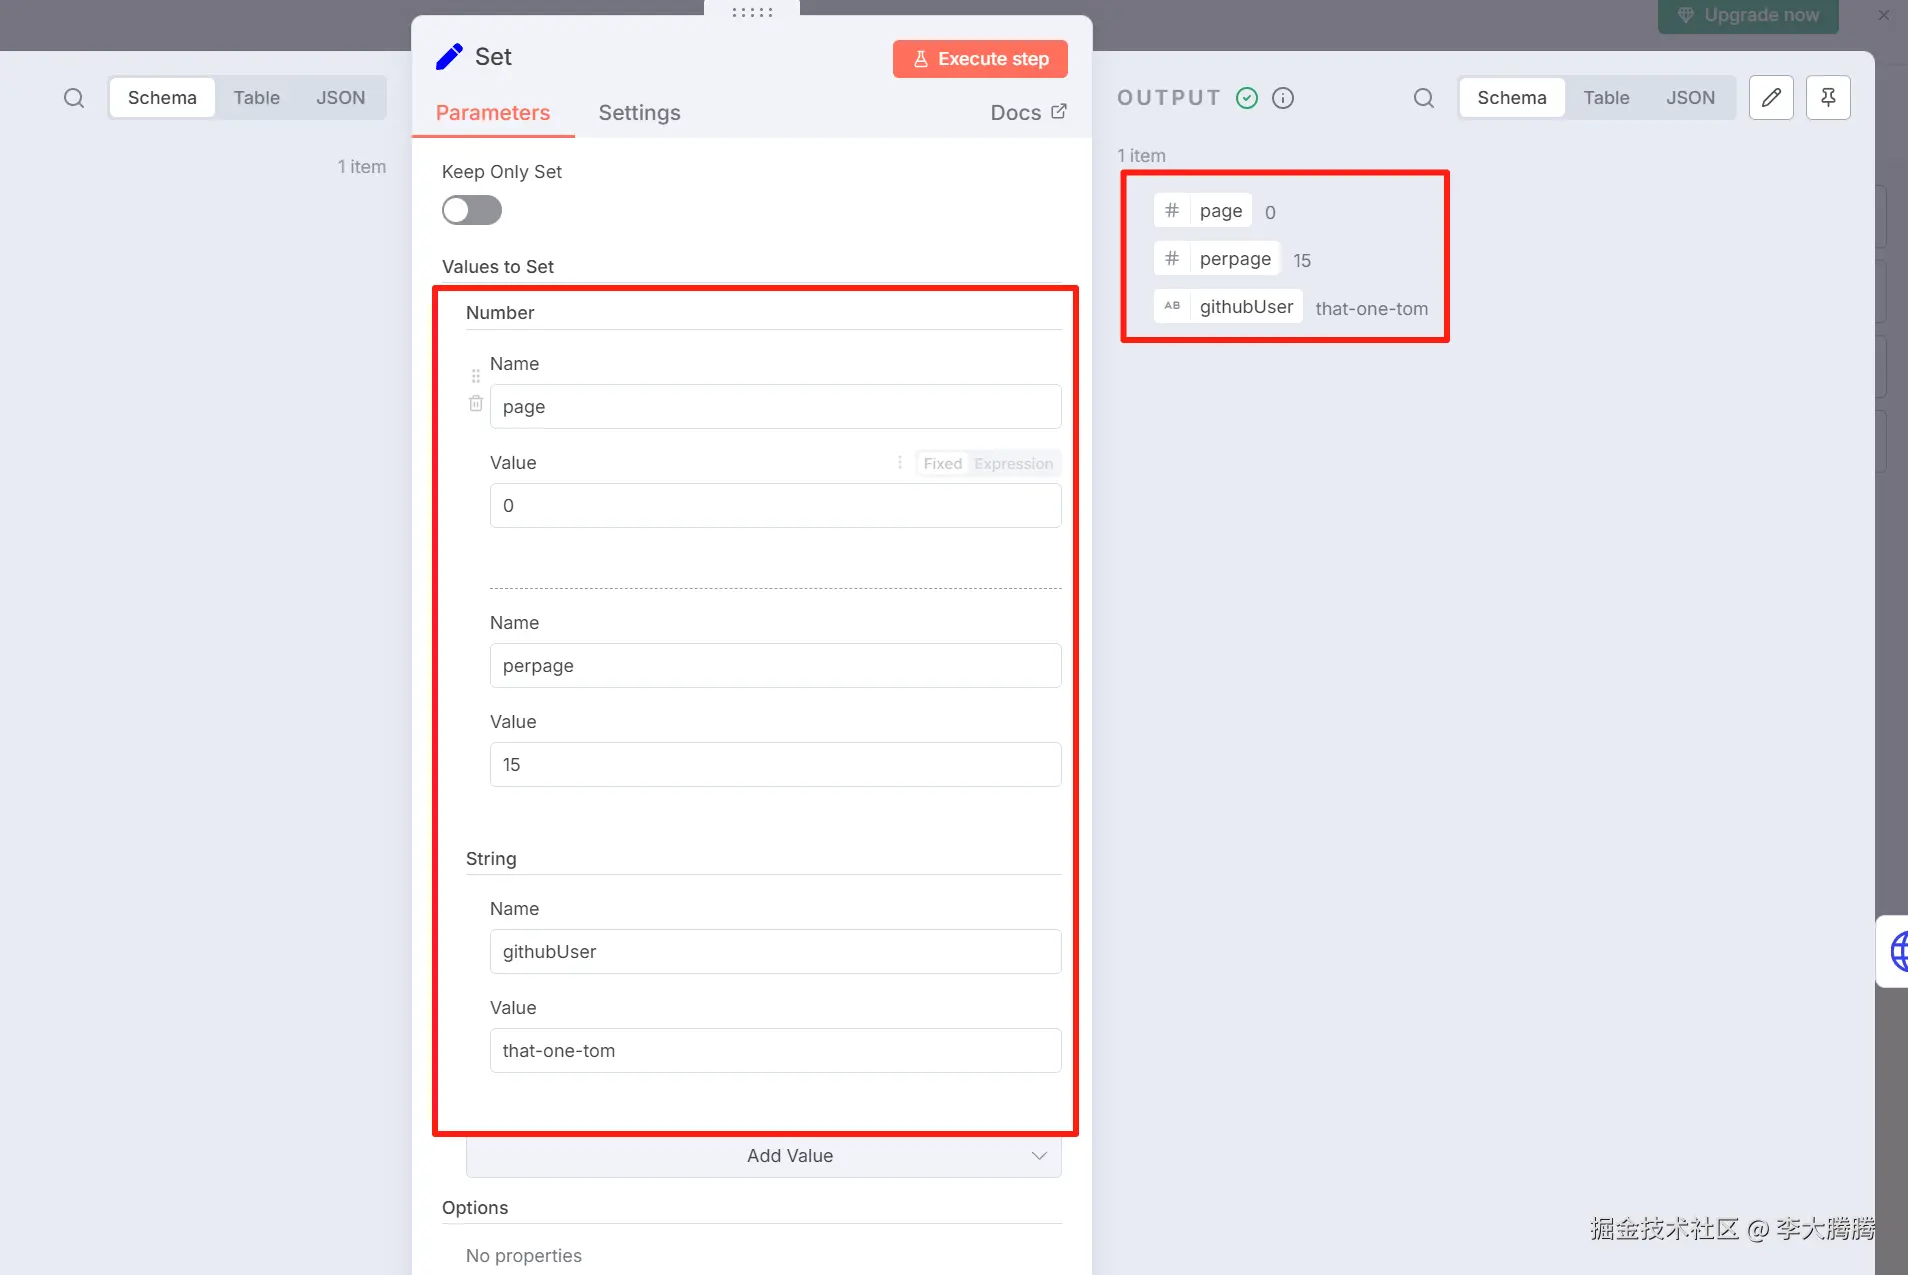The height and width of the screenshot is (1275, 1908).
Task: Switch Value mode to Expression
Action: 1013,464
